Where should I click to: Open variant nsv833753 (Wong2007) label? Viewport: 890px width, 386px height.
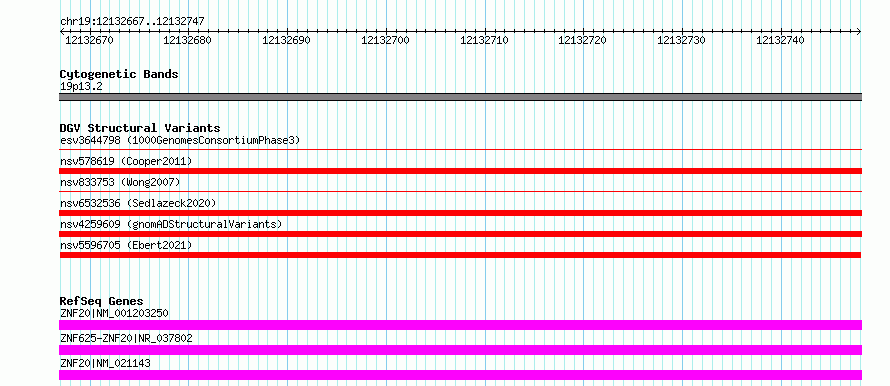(x=120, y=182)
